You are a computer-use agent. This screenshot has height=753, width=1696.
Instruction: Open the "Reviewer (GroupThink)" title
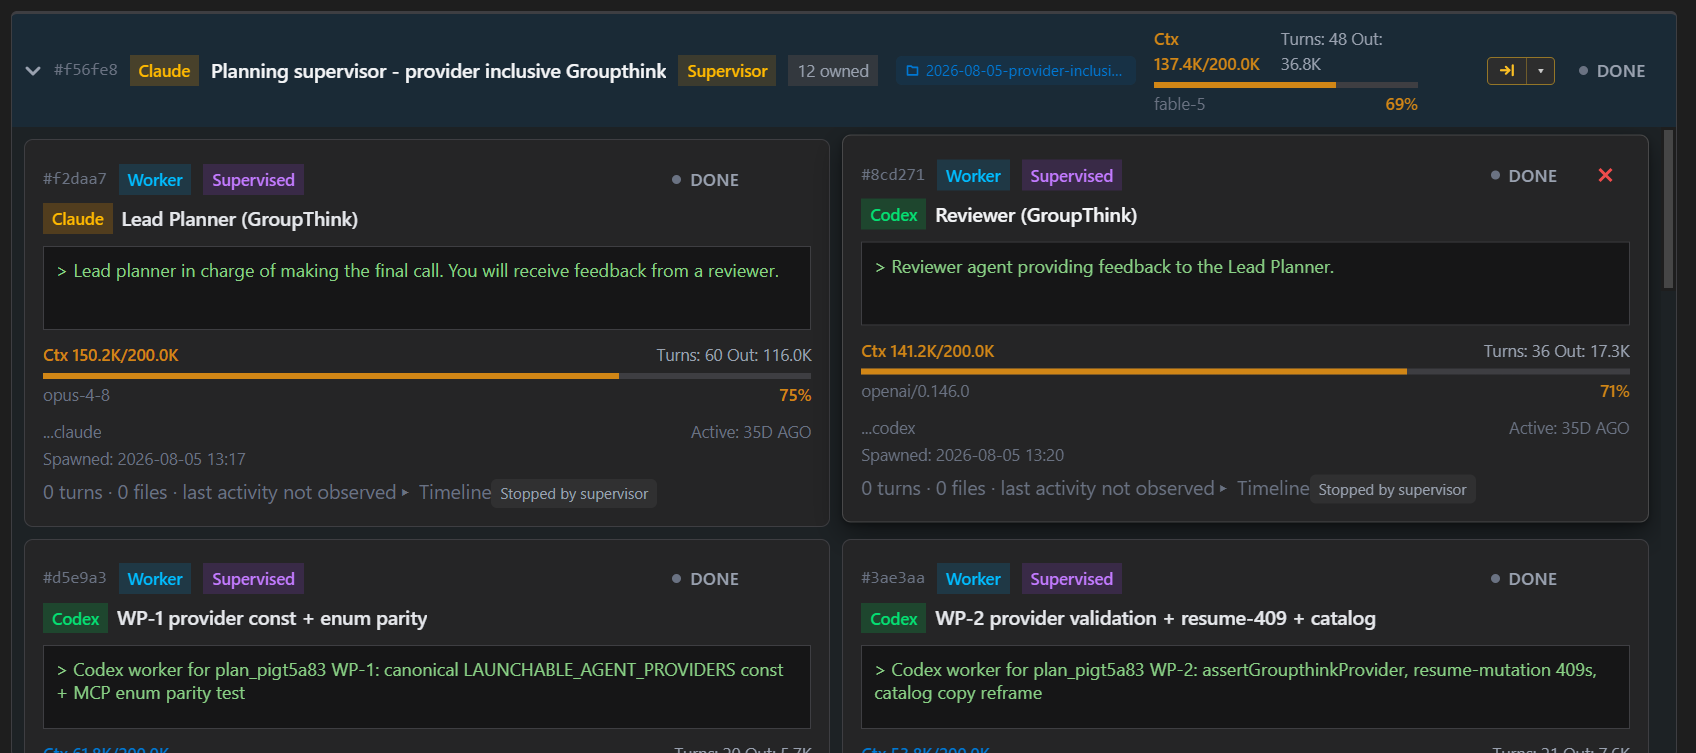point(1036,215)
